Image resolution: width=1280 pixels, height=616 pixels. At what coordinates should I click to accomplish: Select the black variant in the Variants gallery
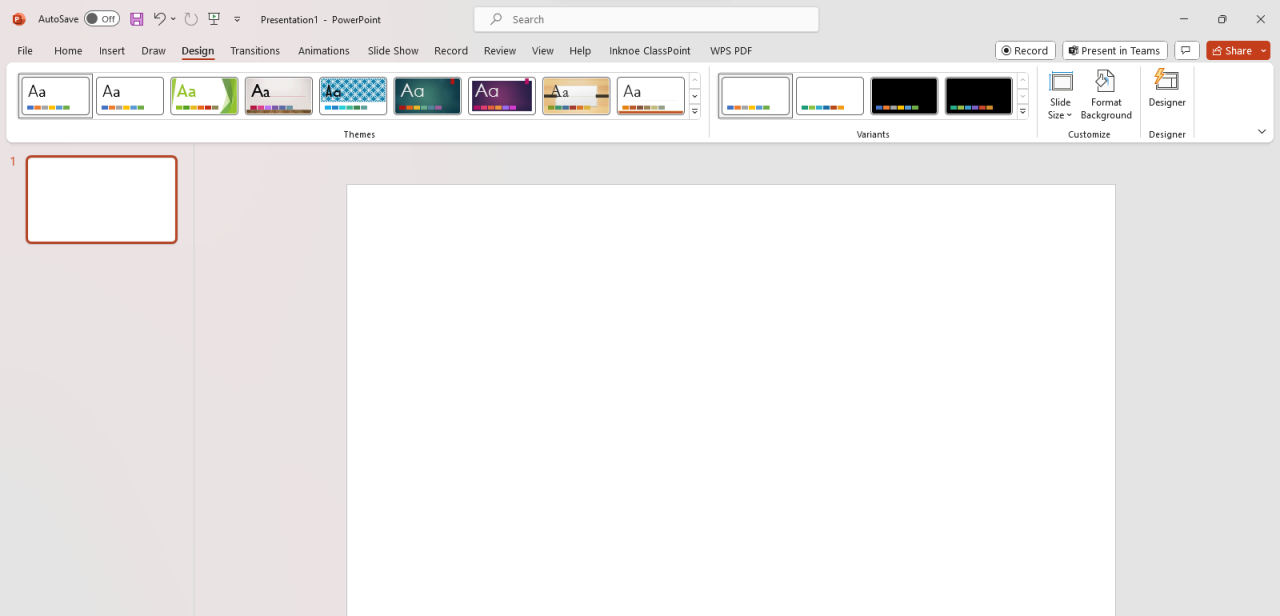(x=903, y=95)
